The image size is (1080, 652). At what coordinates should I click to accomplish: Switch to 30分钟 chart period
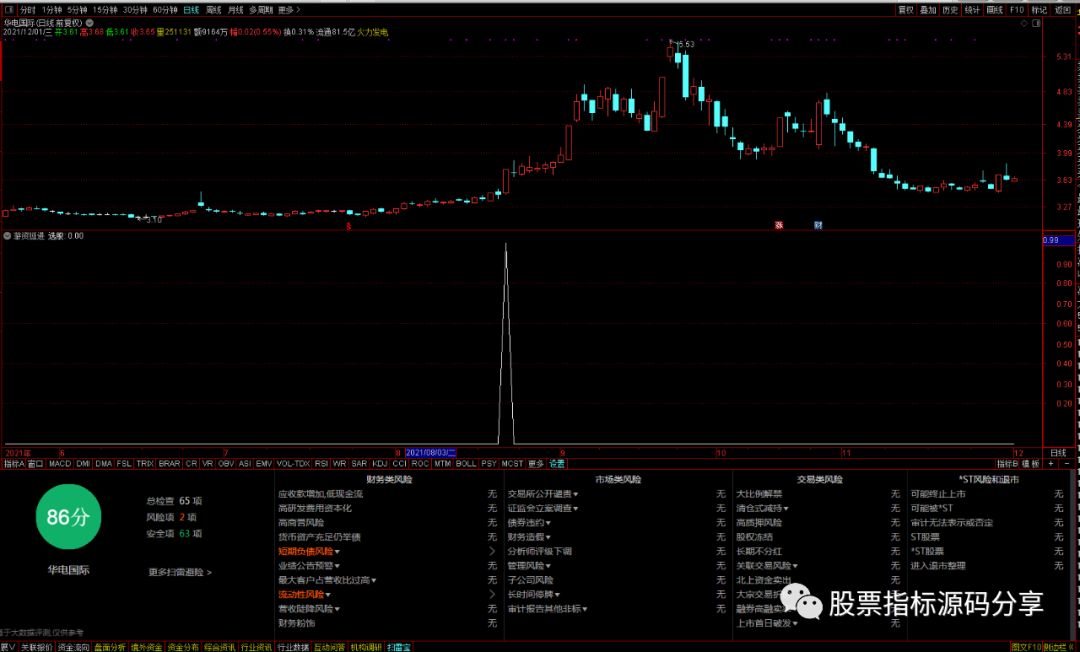point(135,10)
